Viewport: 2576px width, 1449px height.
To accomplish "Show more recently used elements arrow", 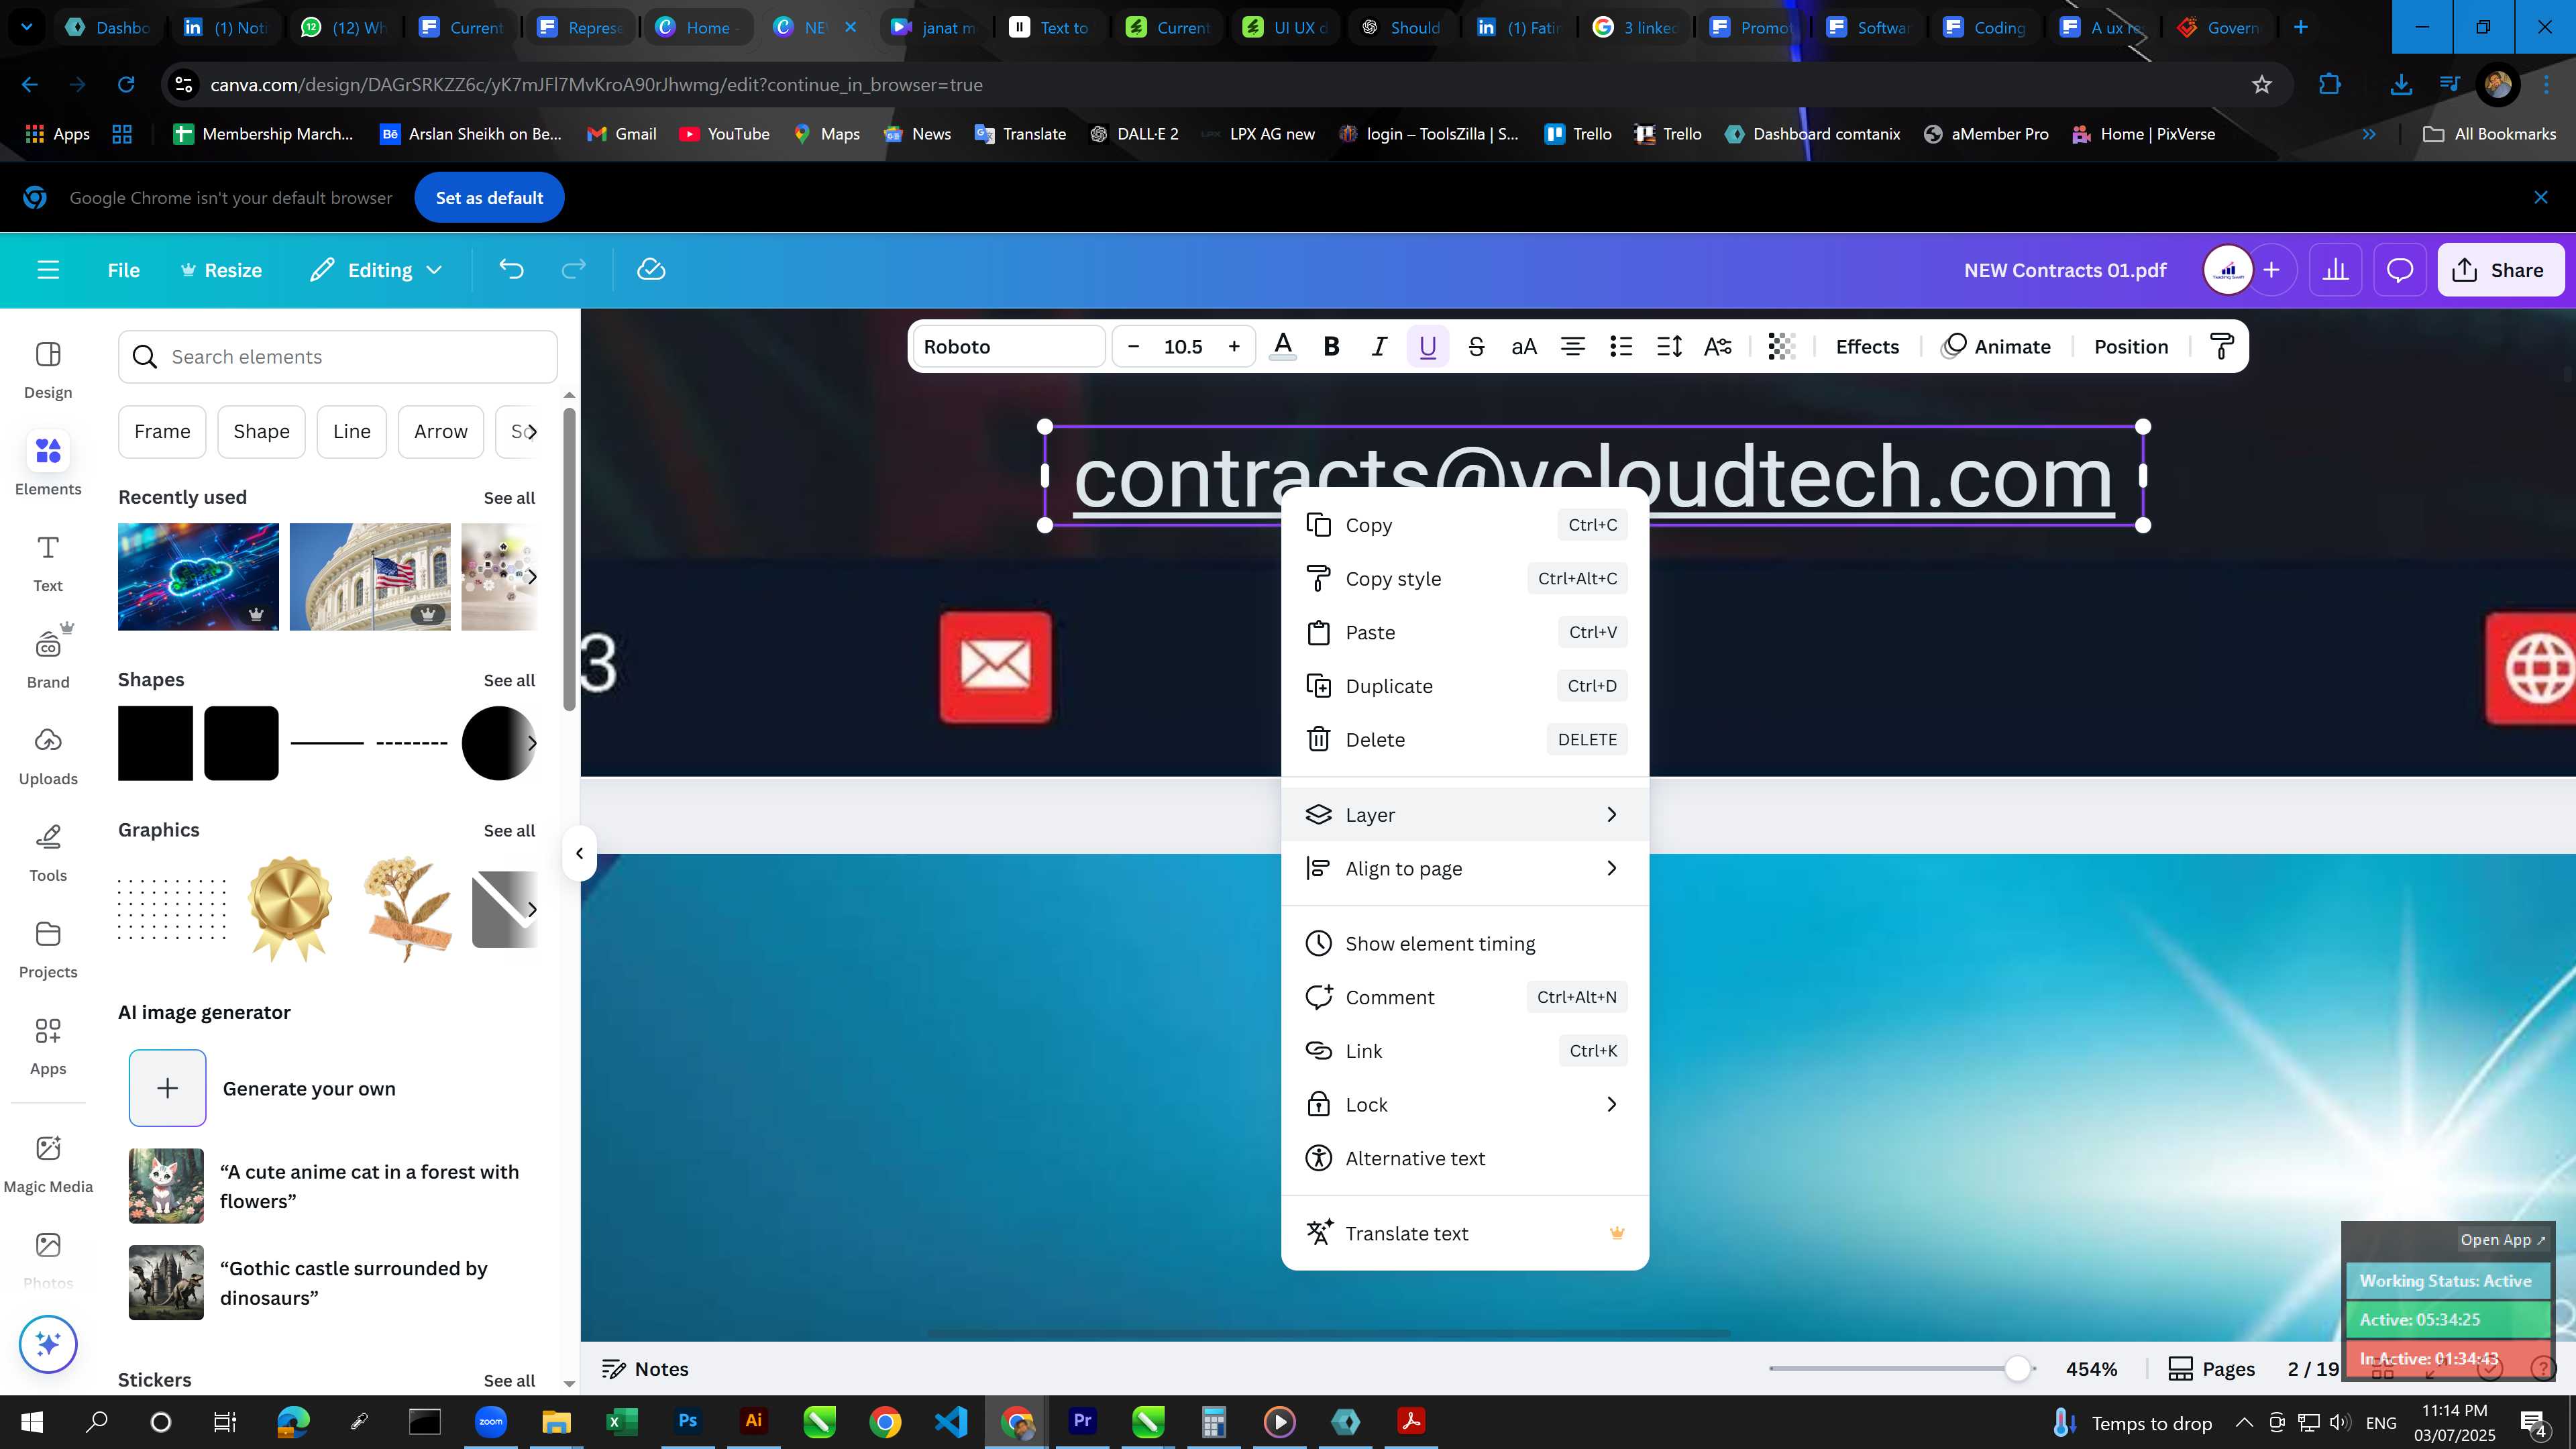I will [532, 577].
